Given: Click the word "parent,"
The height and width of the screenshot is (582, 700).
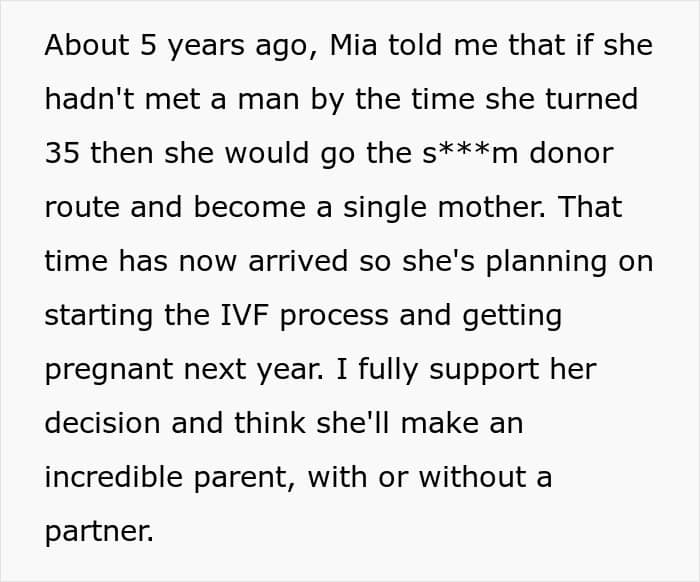Looking at the screenshot, I should tap(244, 478).
